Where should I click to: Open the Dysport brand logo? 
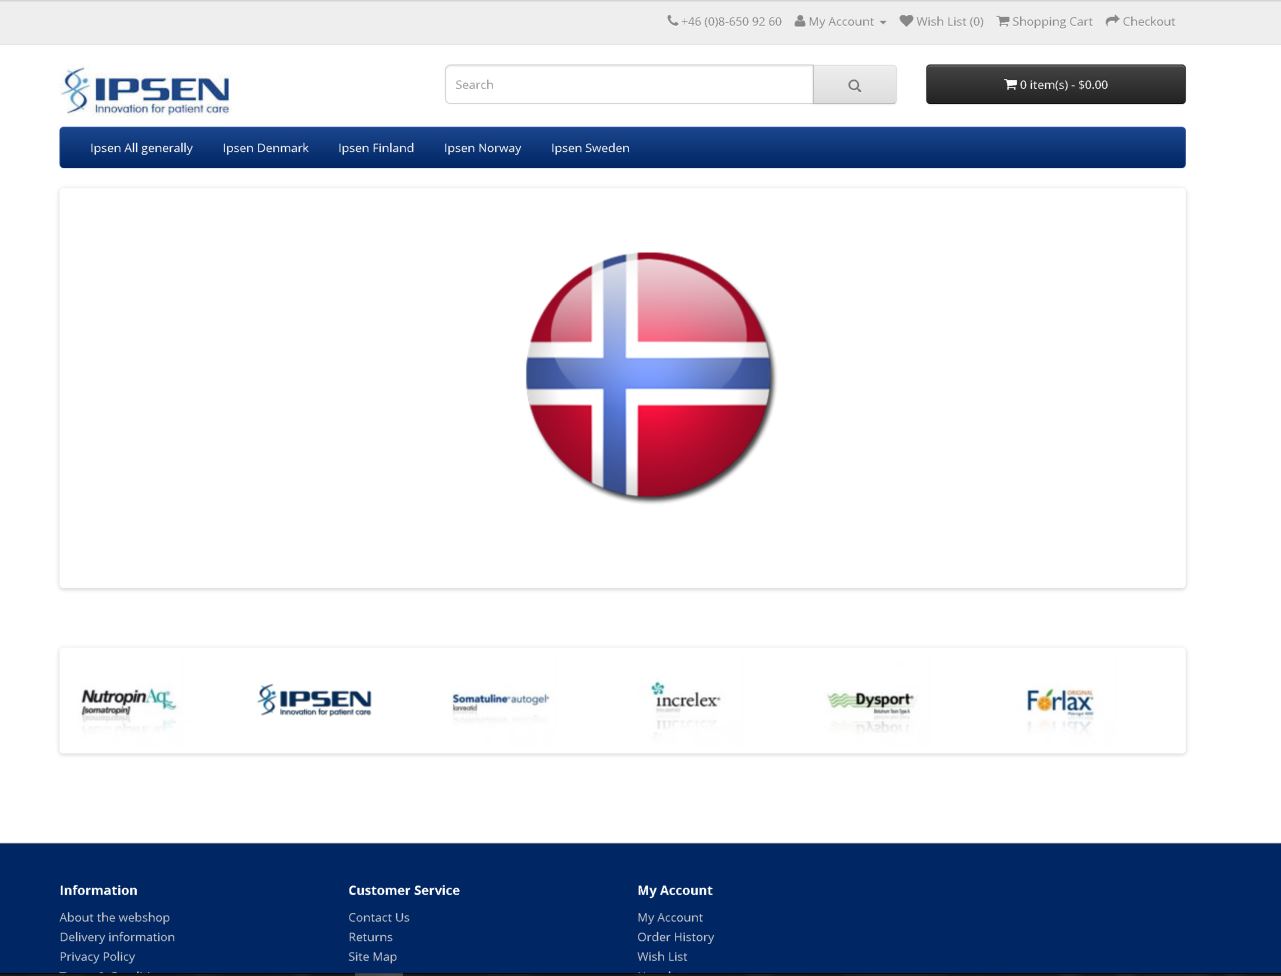coord(870,701)
